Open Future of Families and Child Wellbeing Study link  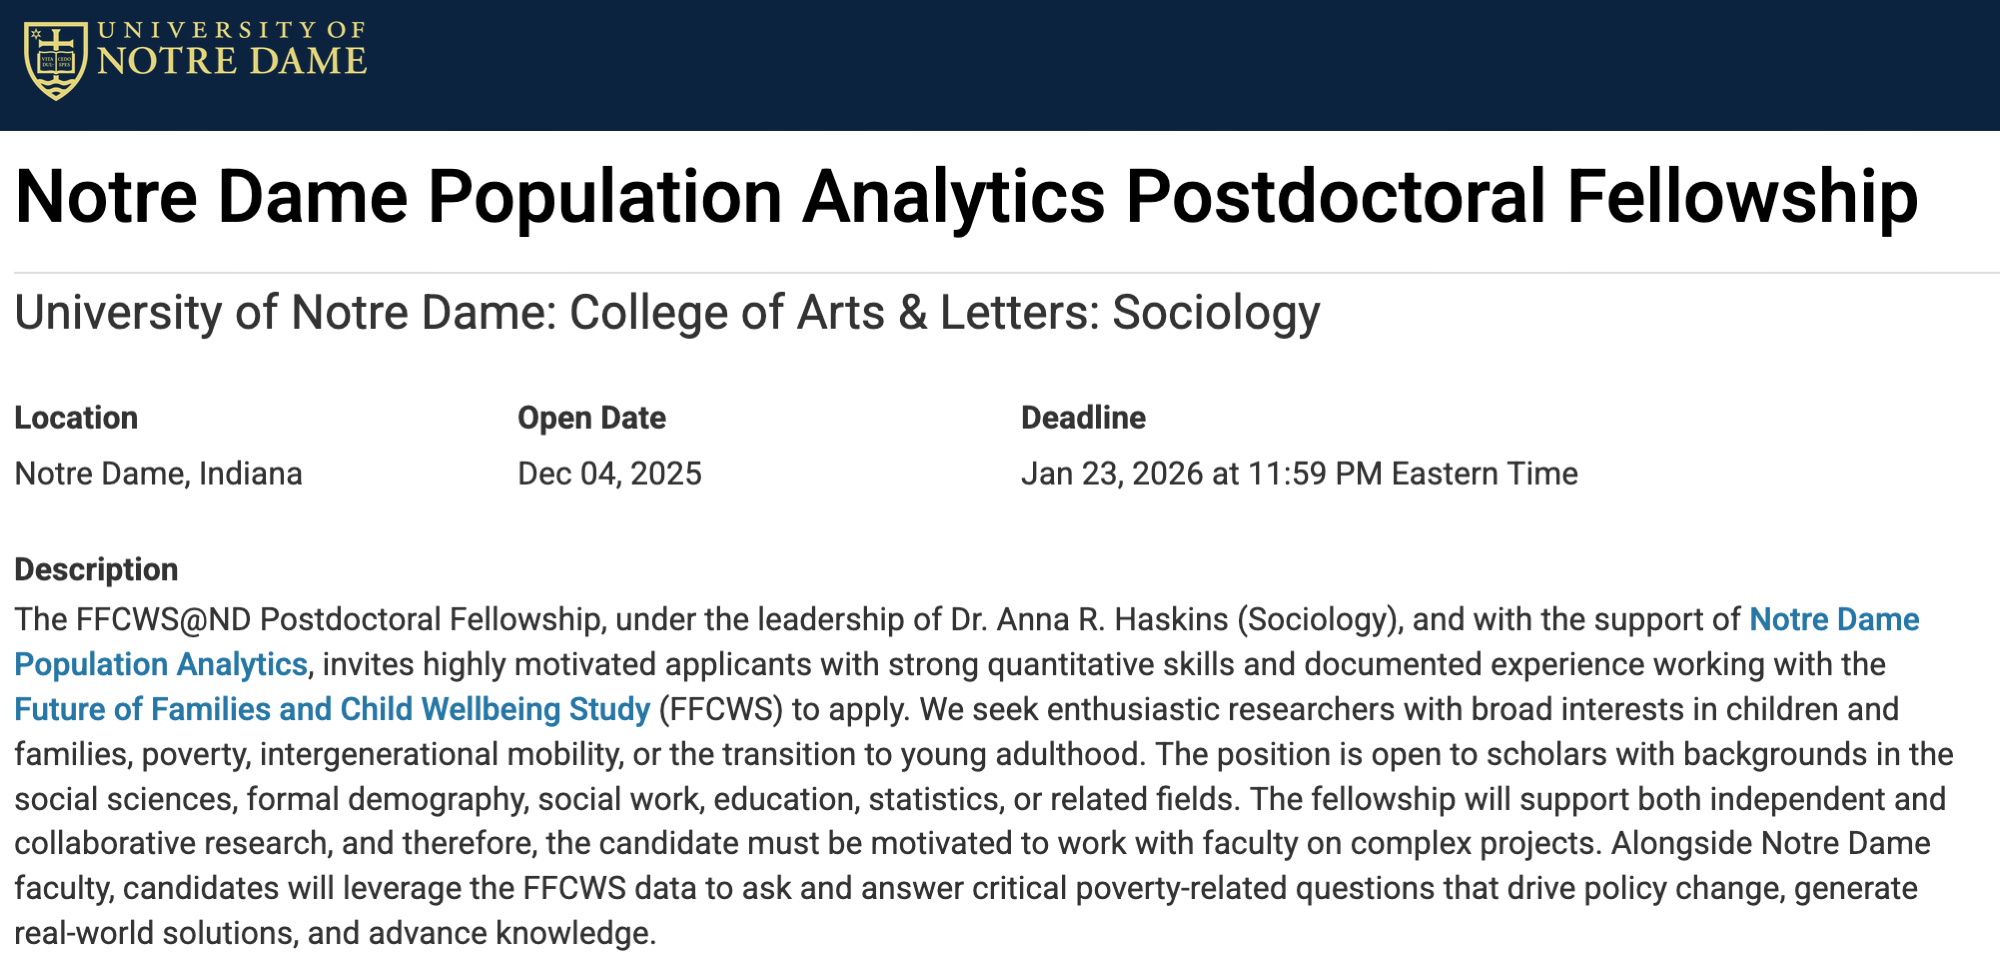pyautogui.click(x=332, y=710)
